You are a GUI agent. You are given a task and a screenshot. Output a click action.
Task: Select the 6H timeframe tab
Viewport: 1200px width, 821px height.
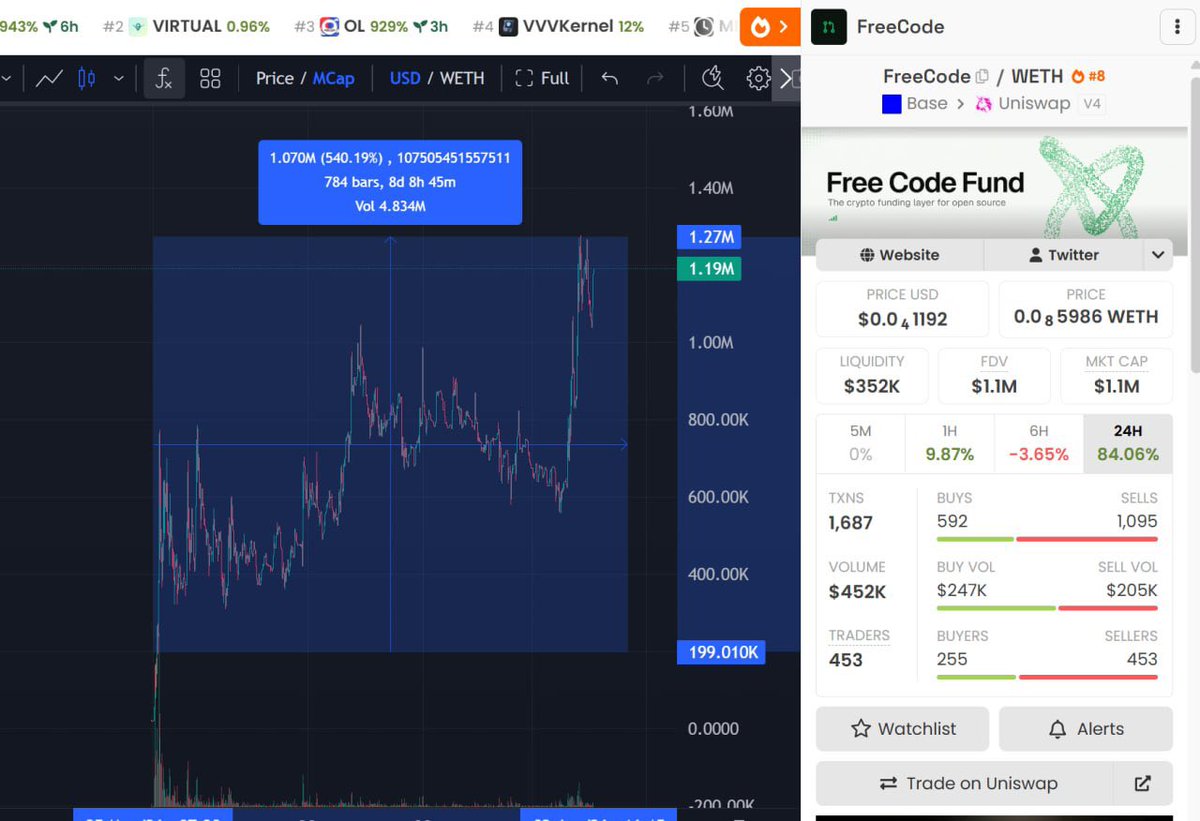(x=1039, y=443)
